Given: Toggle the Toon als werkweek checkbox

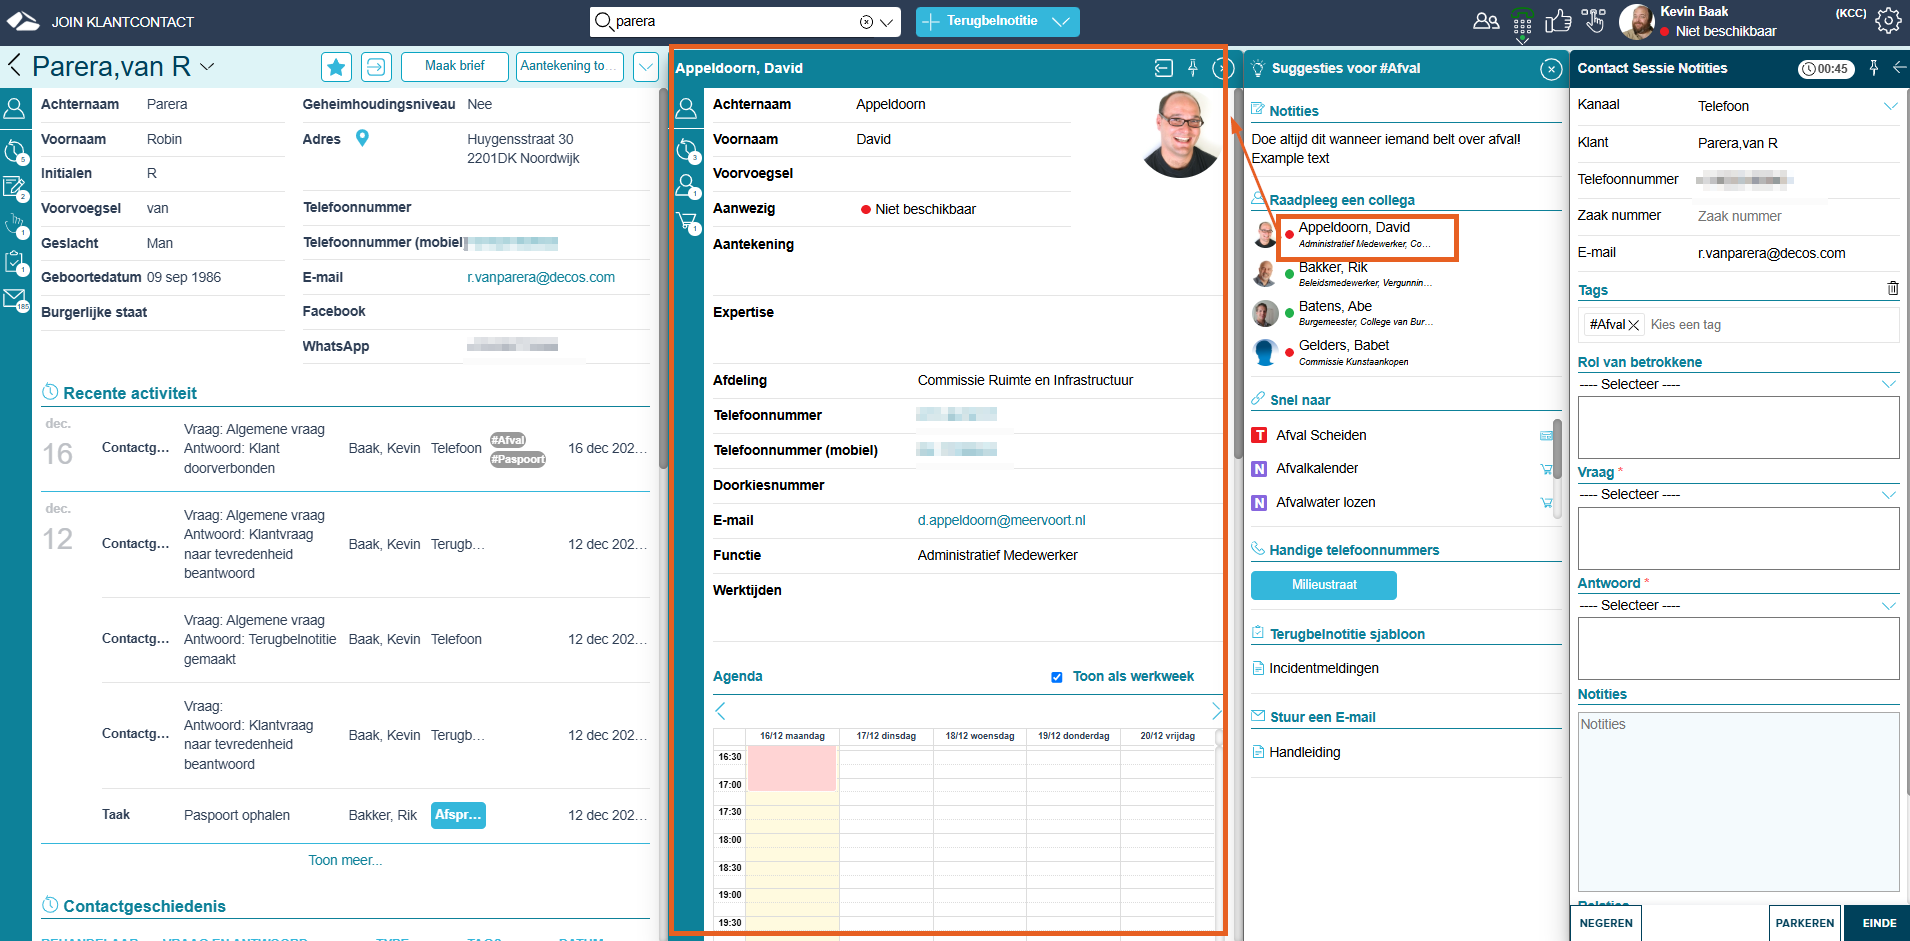Looking at the screenshot, I should (1056, 677).
